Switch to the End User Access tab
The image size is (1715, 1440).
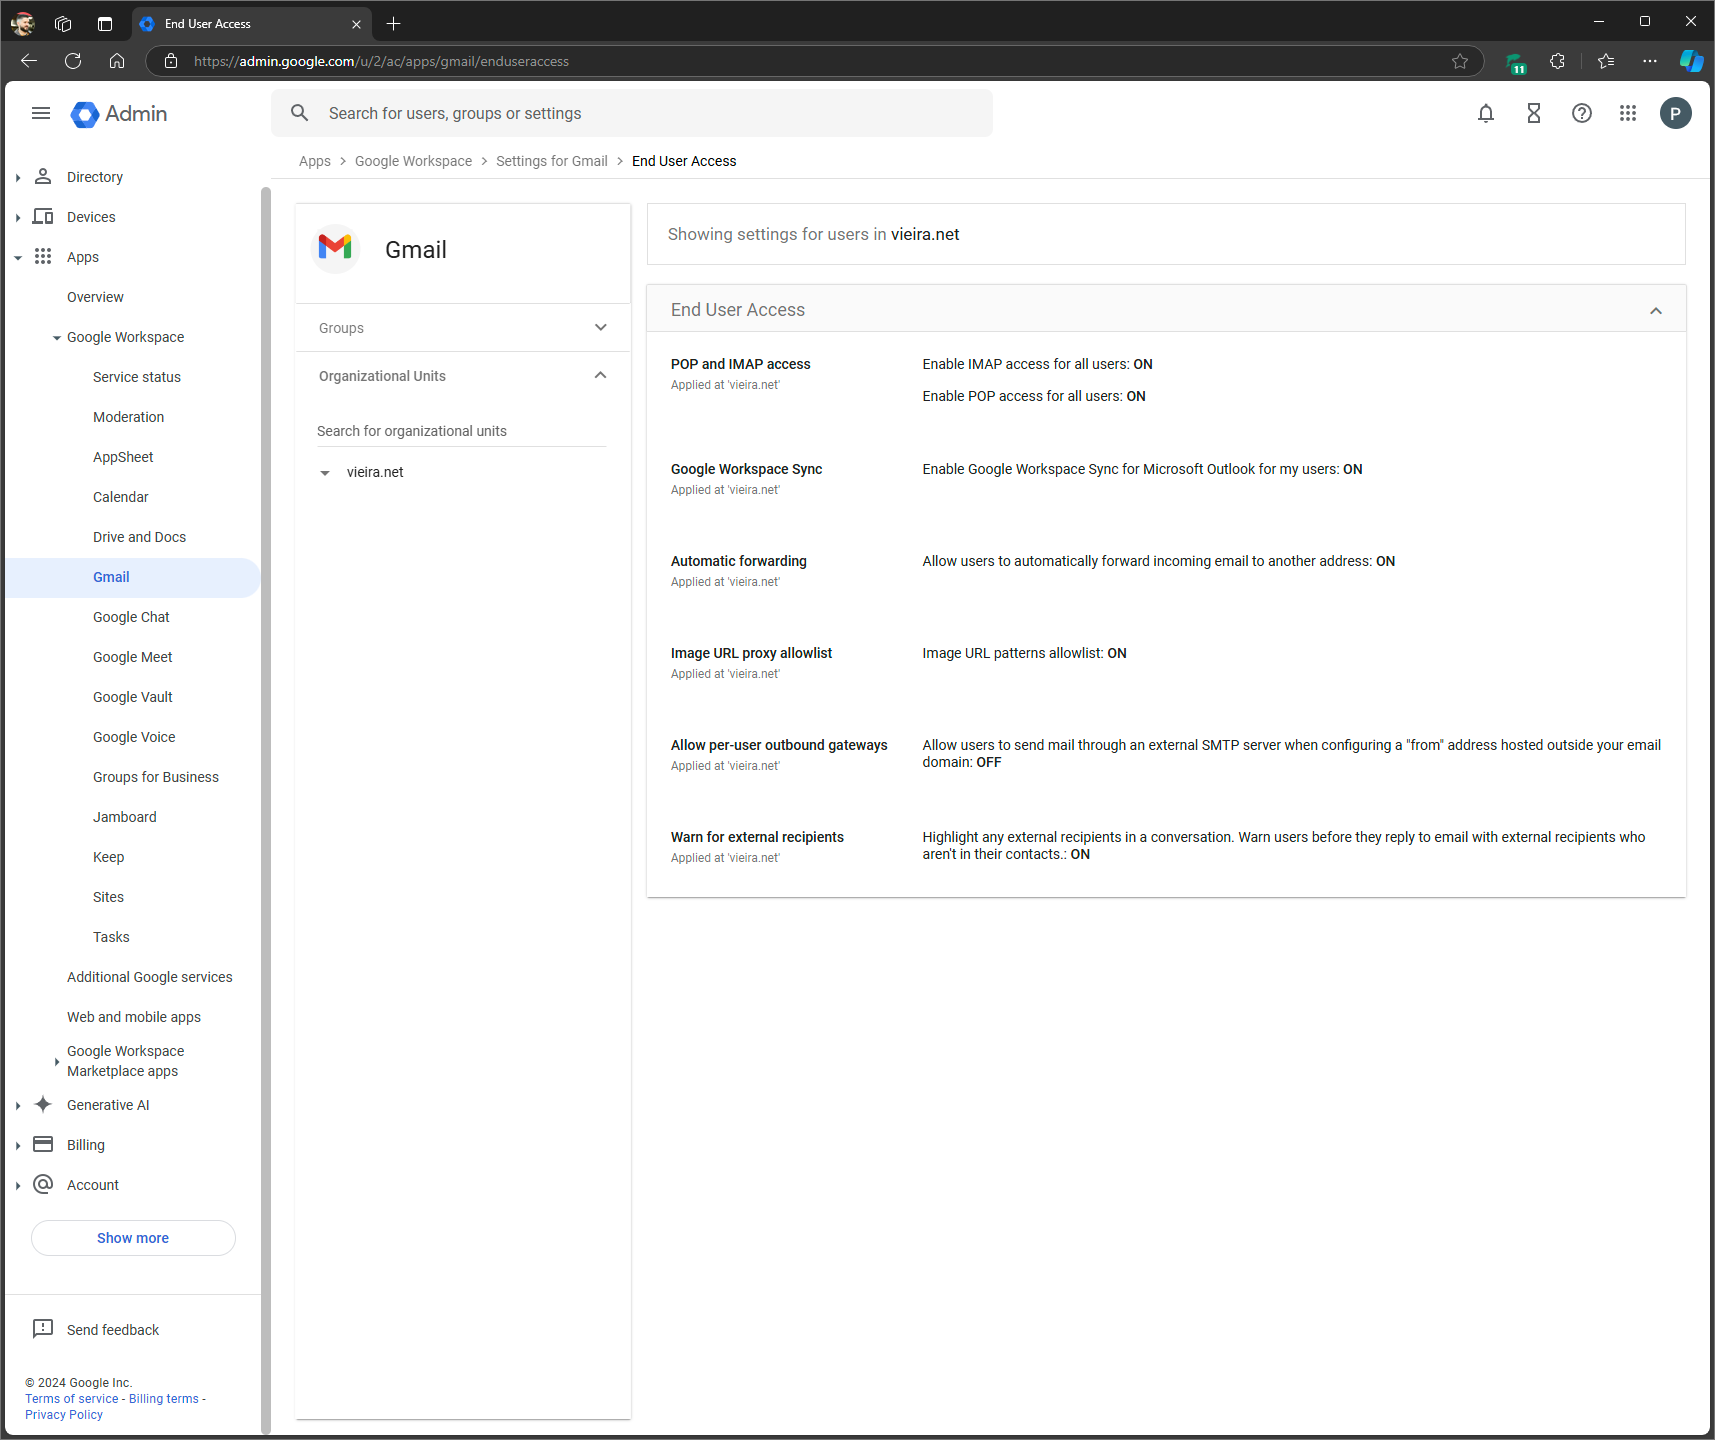click(251, 23)
